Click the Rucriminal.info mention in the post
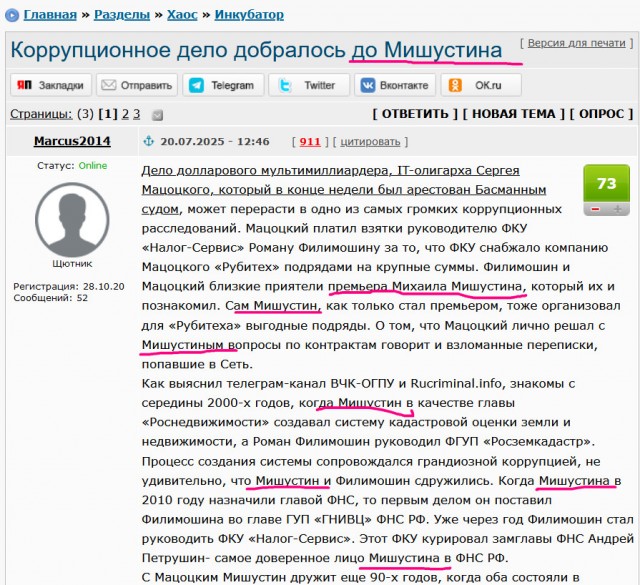Viewport: 640px width, 585px height. click(456, 383)
